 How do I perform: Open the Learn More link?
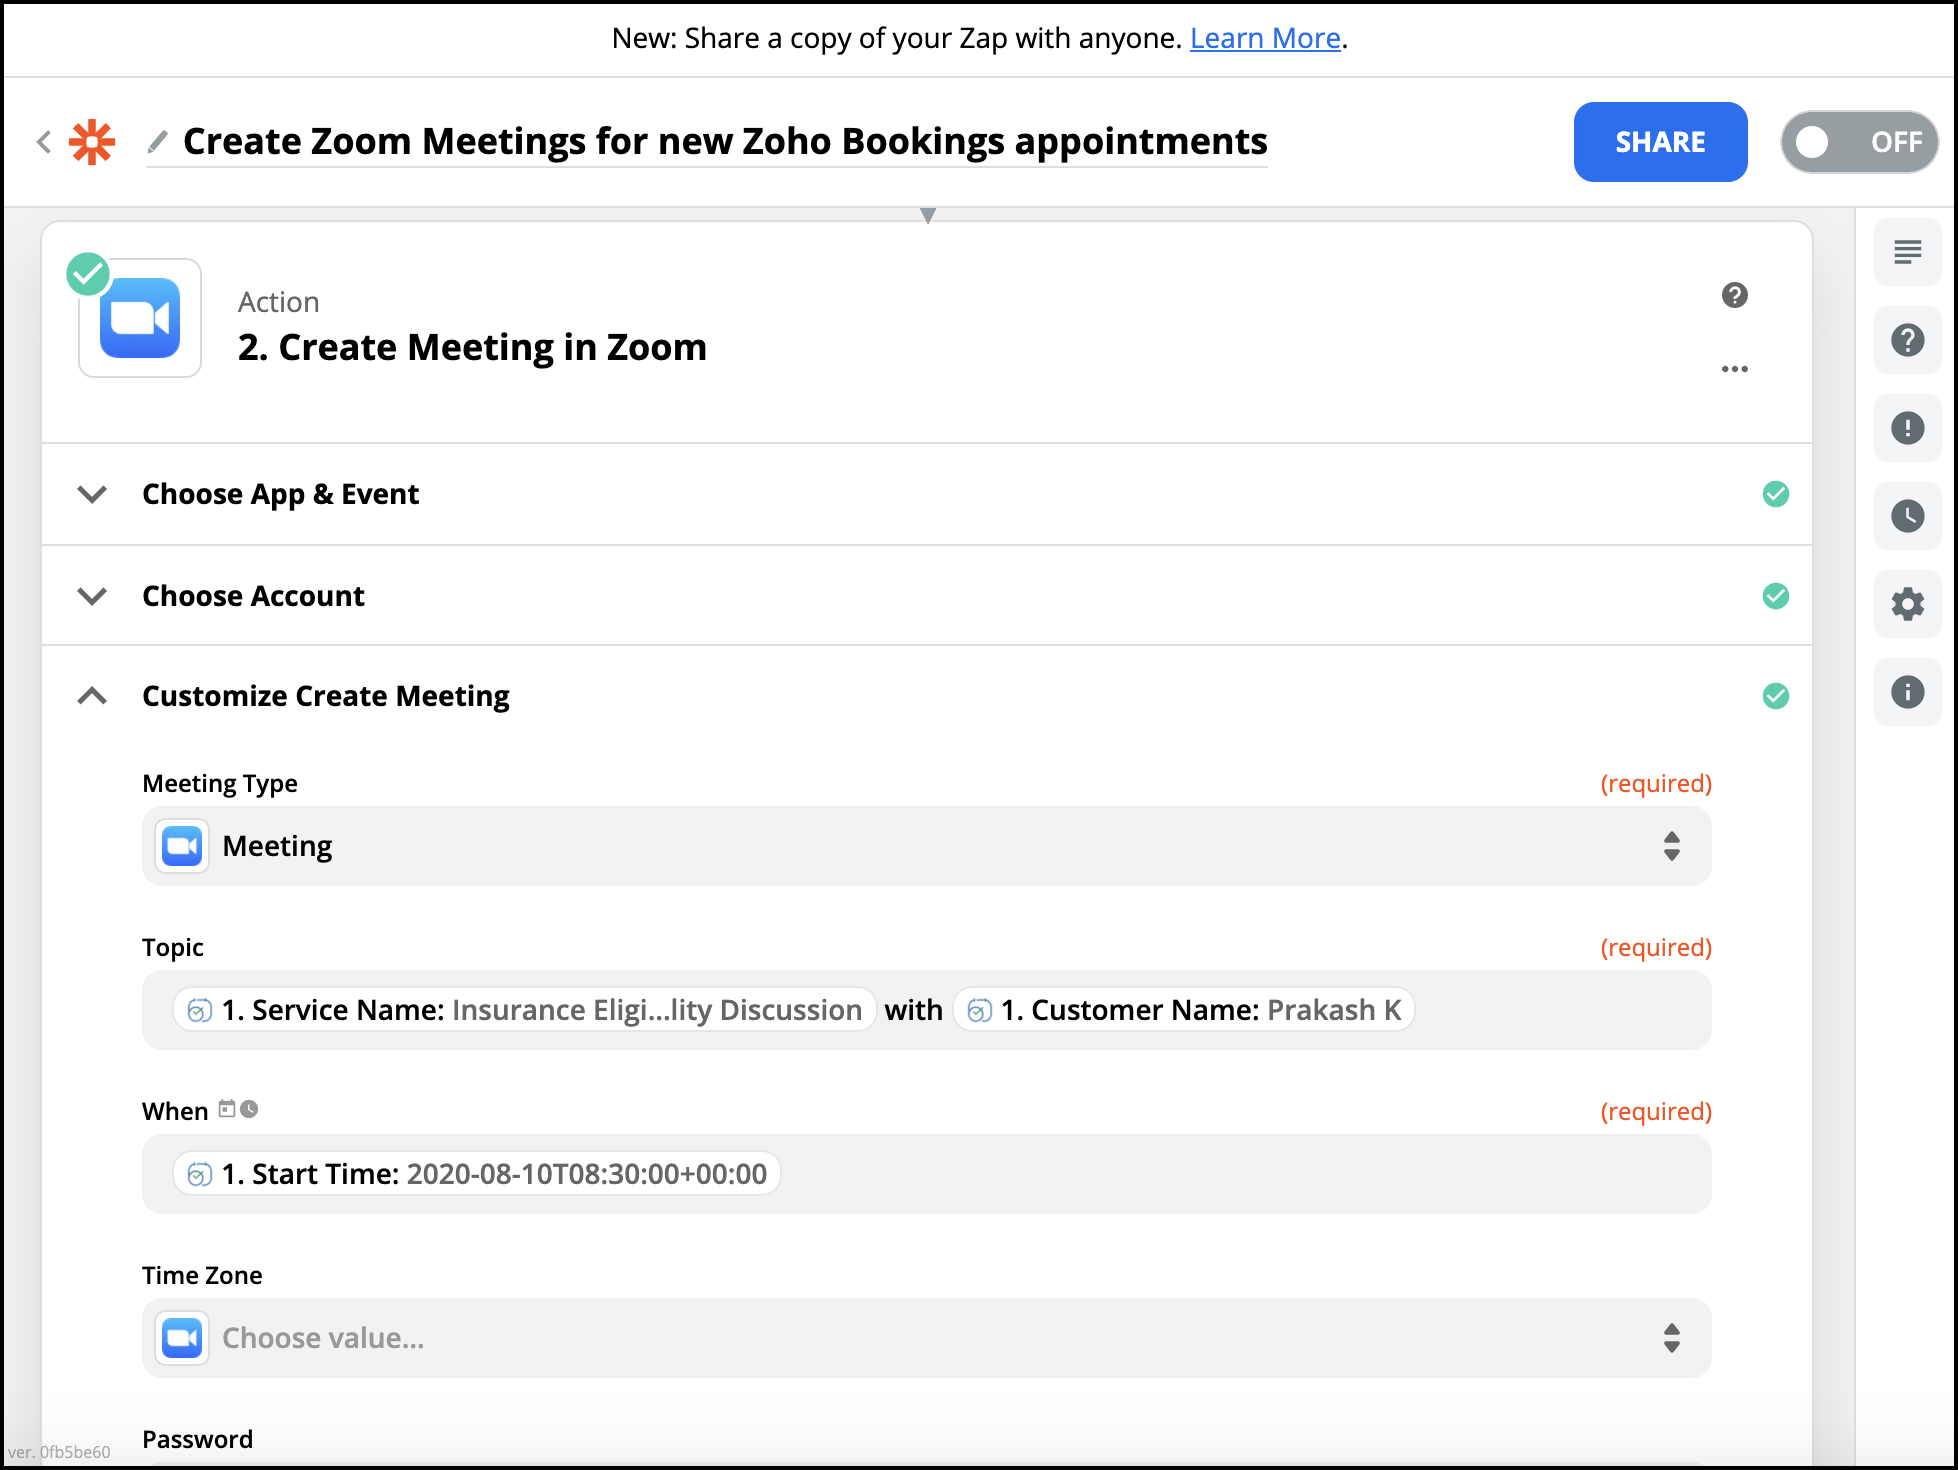click(1264, 38)
